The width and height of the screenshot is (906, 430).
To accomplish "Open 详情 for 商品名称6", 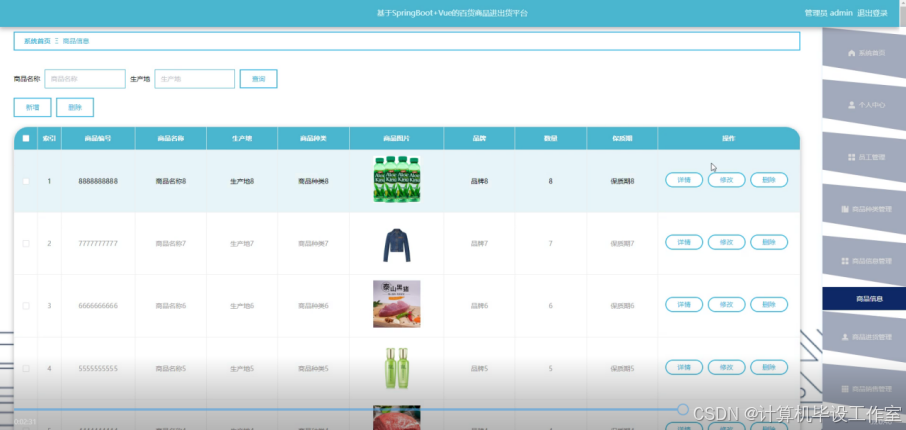I will [x=684, y=305].
